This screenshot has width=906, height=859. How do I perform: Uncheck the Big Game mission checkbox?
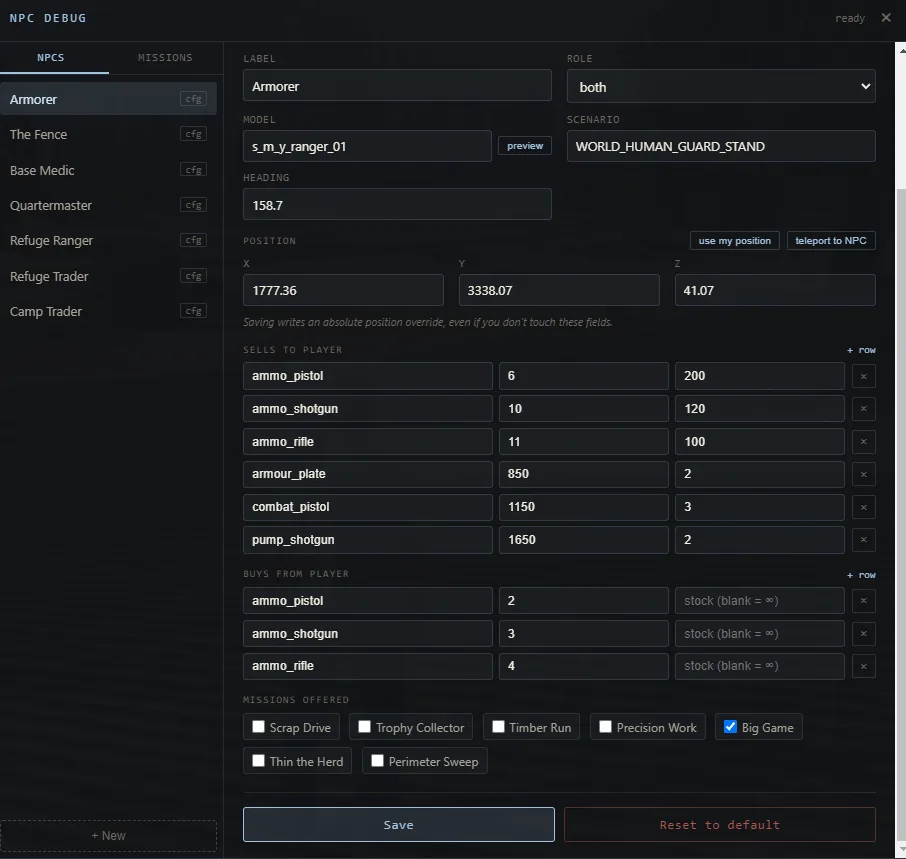(x=730, y=727)
